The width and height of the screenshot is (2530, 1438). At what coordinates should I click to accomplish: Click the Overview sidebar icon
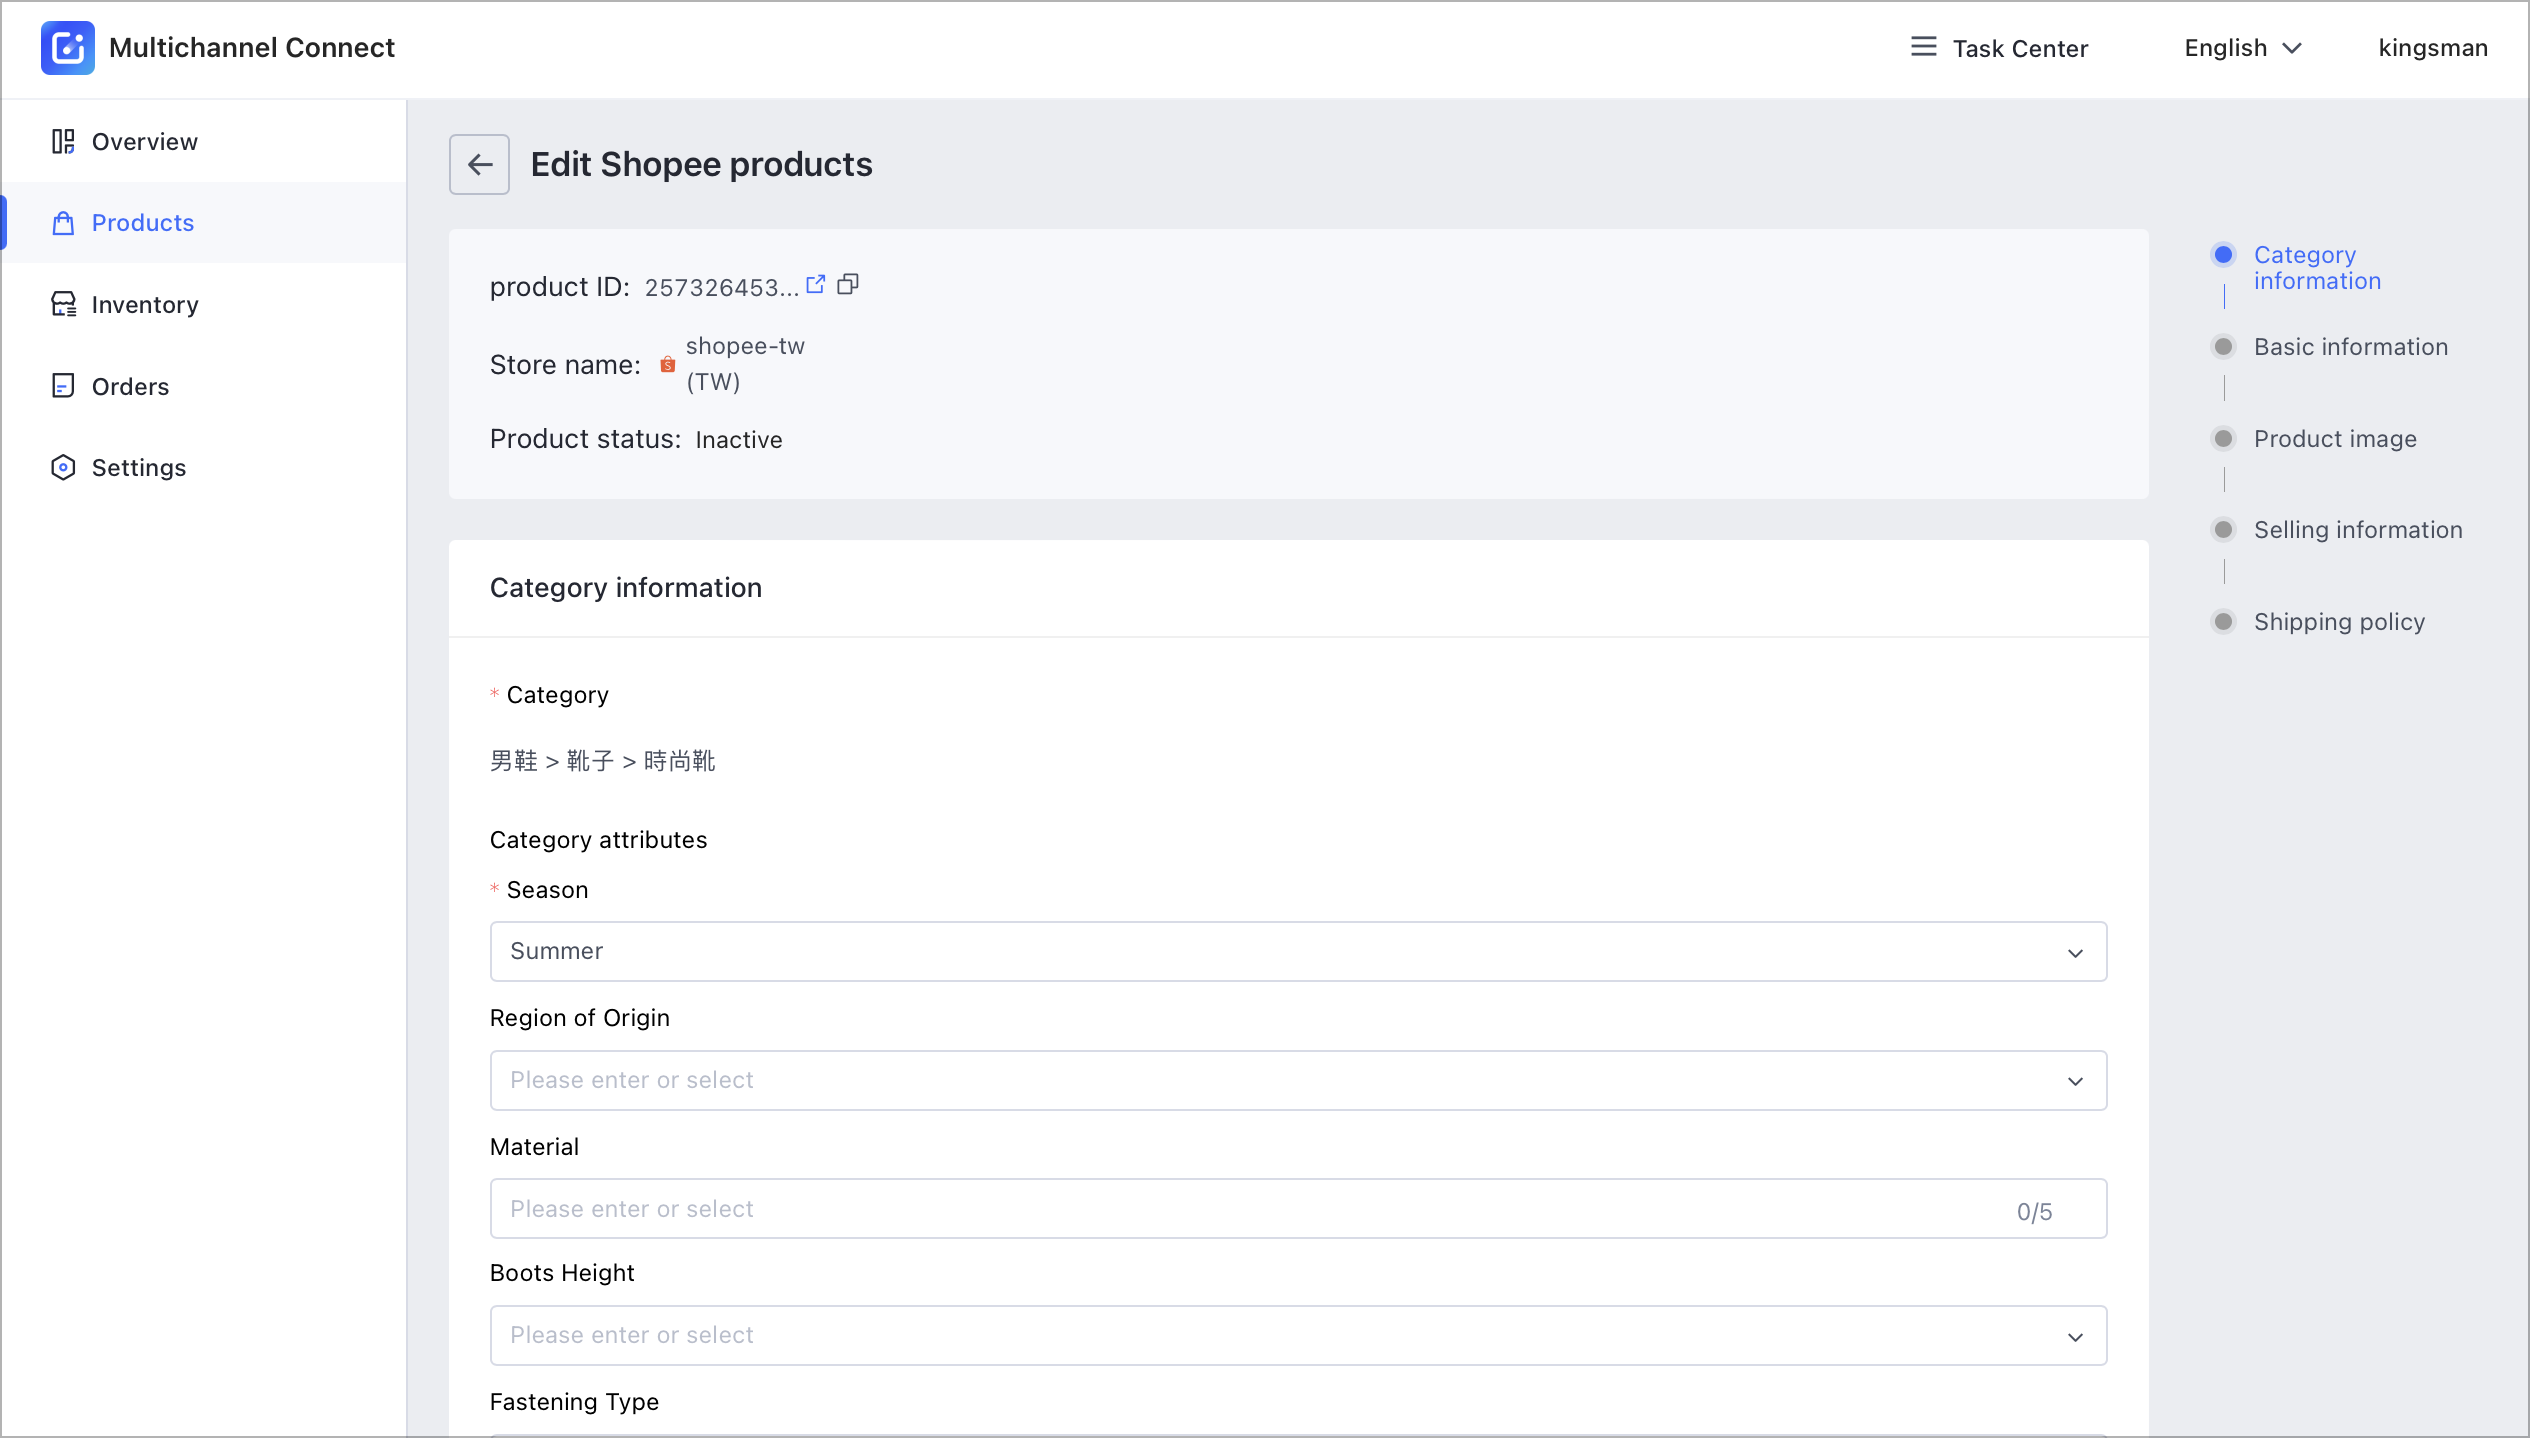(63, 141)
